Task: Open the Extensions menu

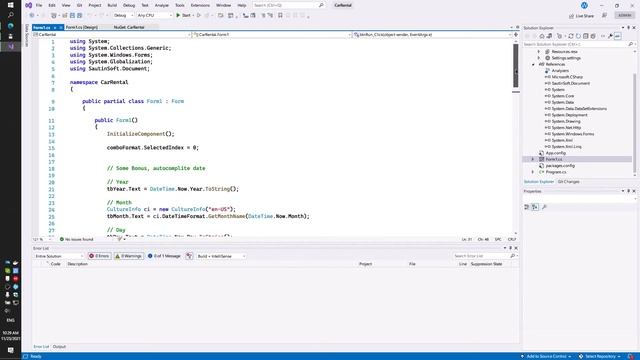Action: pos(200,5)
